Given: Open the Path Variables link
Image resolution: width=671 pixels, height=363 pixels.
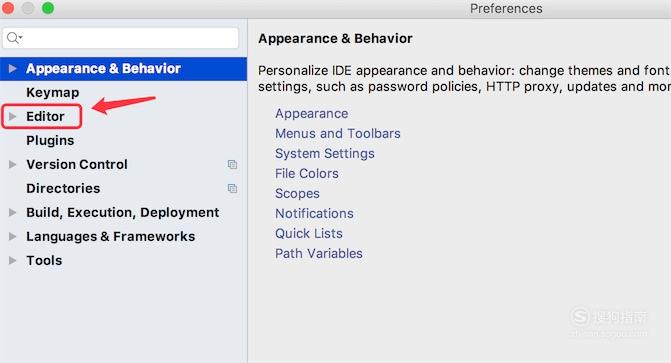Looking at the screenshot, I should (x=319, y=253).
